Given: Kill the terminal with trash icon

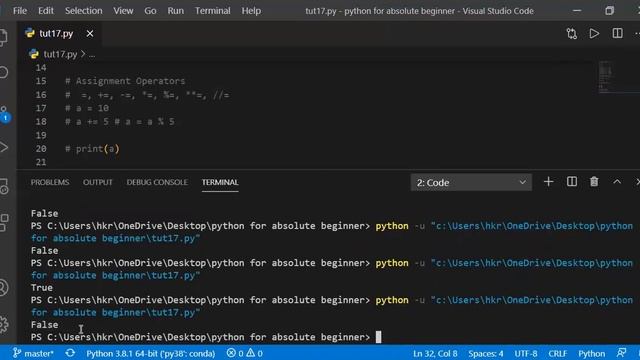Looking at the screenshot, I should tap(594, 182).
